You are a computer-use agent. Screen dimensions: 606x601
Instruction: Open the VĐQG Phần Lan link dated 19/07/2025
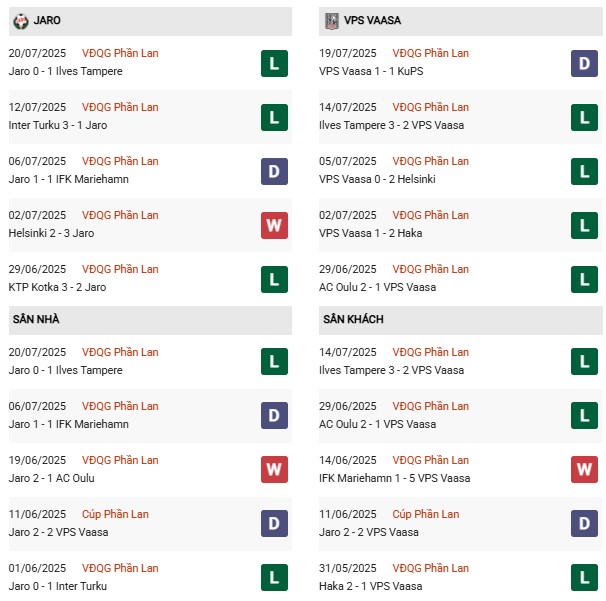pos(431,53)
